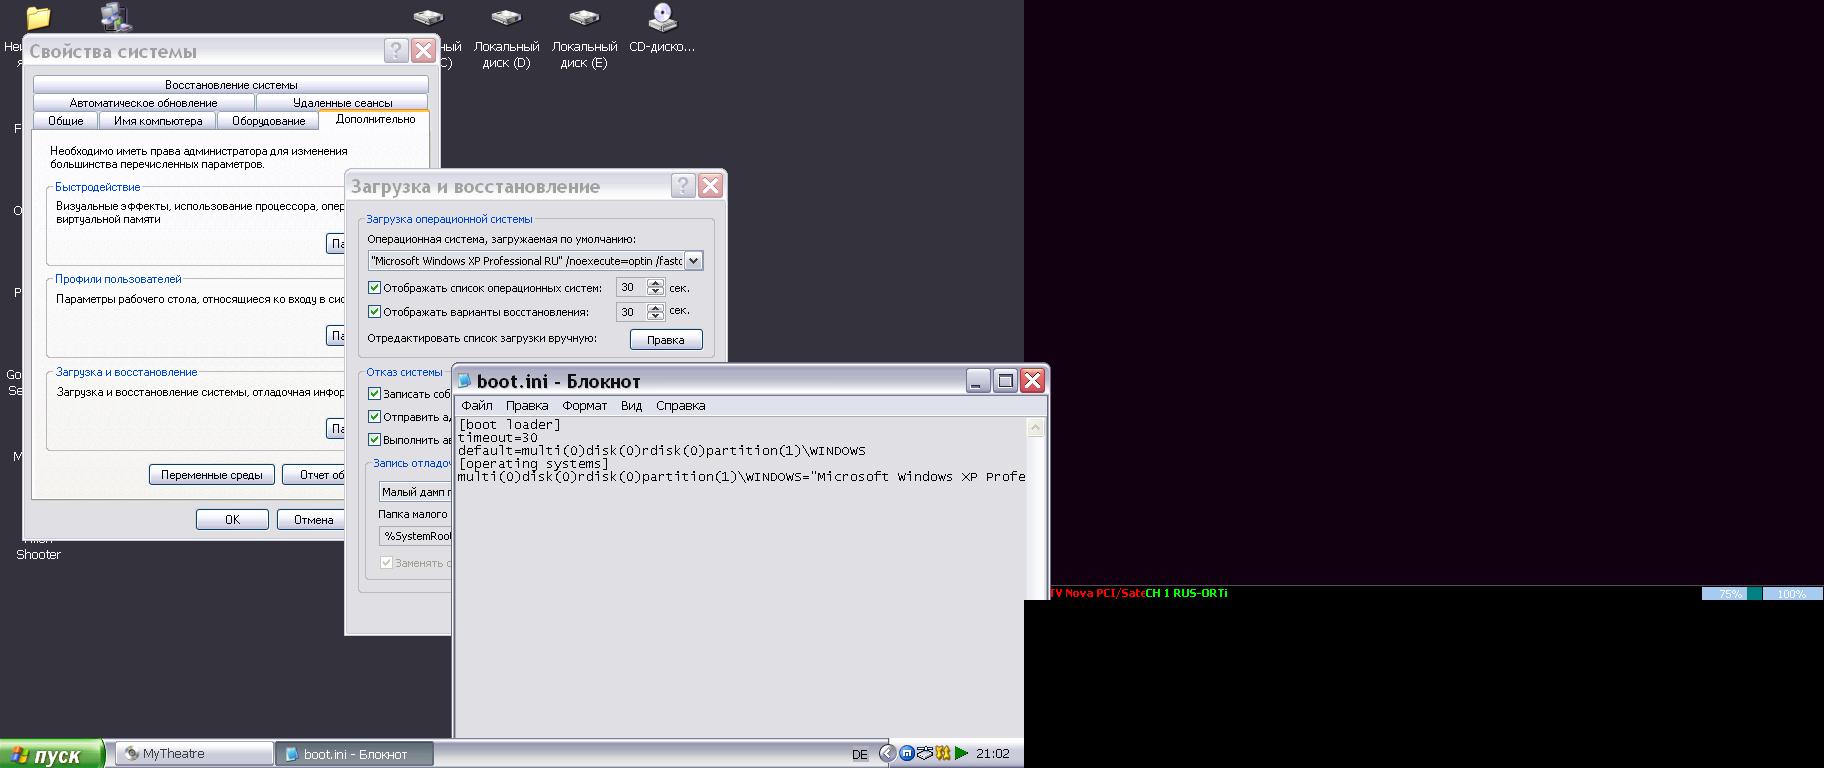Click the Notepad vertical scrollbar up arrow
1824x768 pixels.
coord(1035,428)
